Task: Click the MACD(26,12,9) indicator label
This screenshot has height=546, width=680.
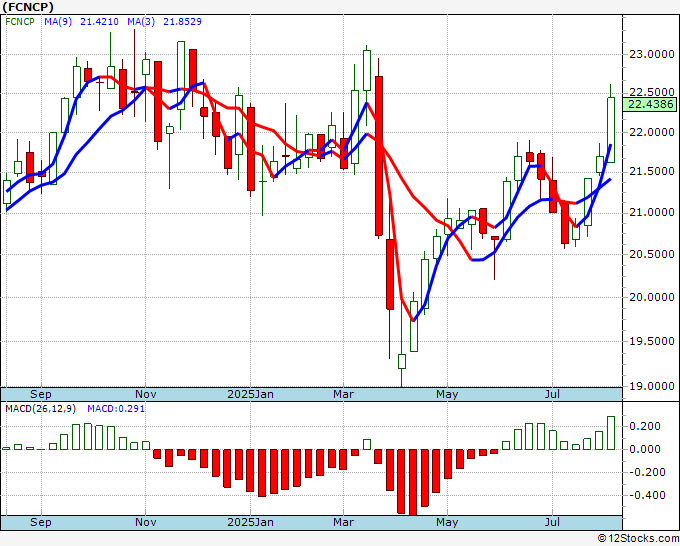Action: (40, 409)
